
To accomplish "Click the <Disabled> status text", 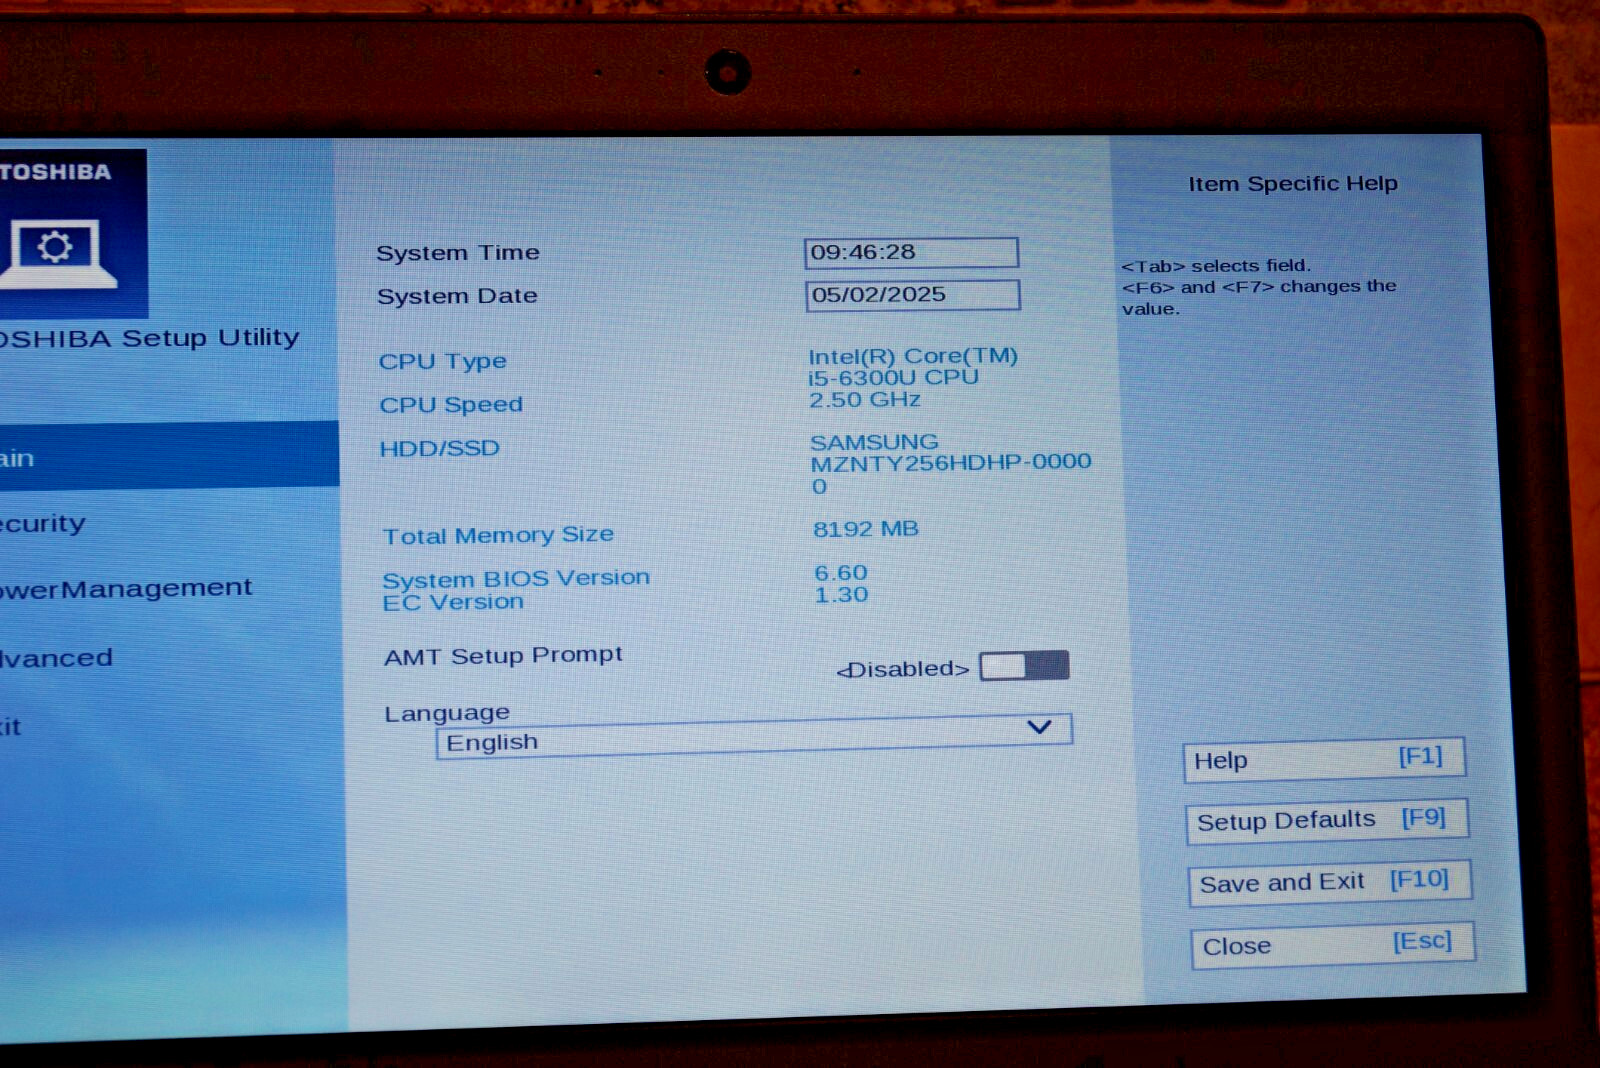I will pyautogui.click(x=903, y=669).
